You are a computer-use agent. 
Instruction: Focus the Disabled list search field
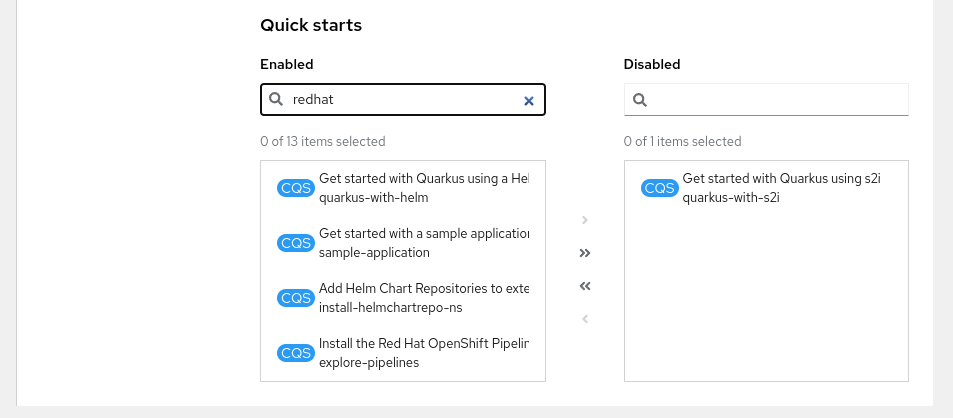(x=775, y=100)
